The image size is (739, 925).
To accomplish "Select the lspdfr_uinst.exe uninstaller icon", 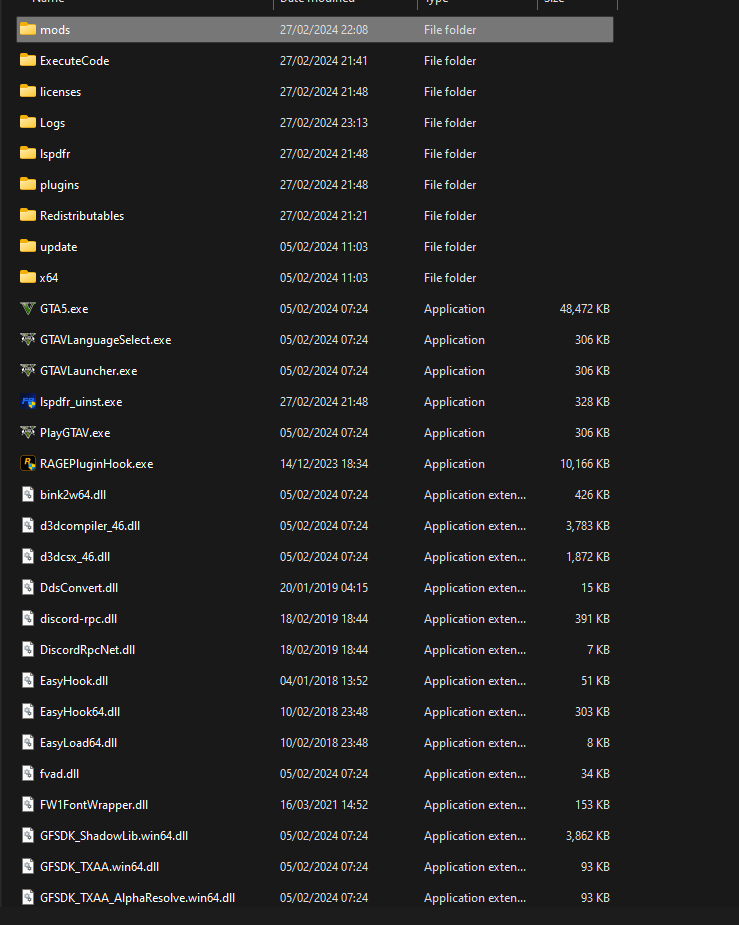I will coord(28,402).
